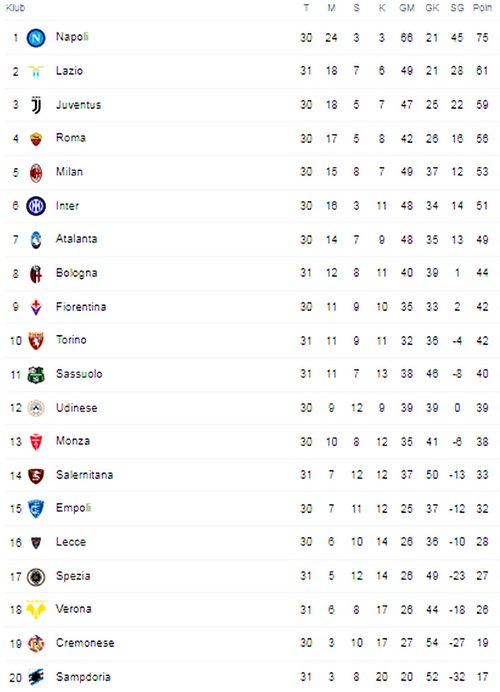Screen dimensions: 500x692
Task: Click the Verona club logo
Action: pos(36,610)
